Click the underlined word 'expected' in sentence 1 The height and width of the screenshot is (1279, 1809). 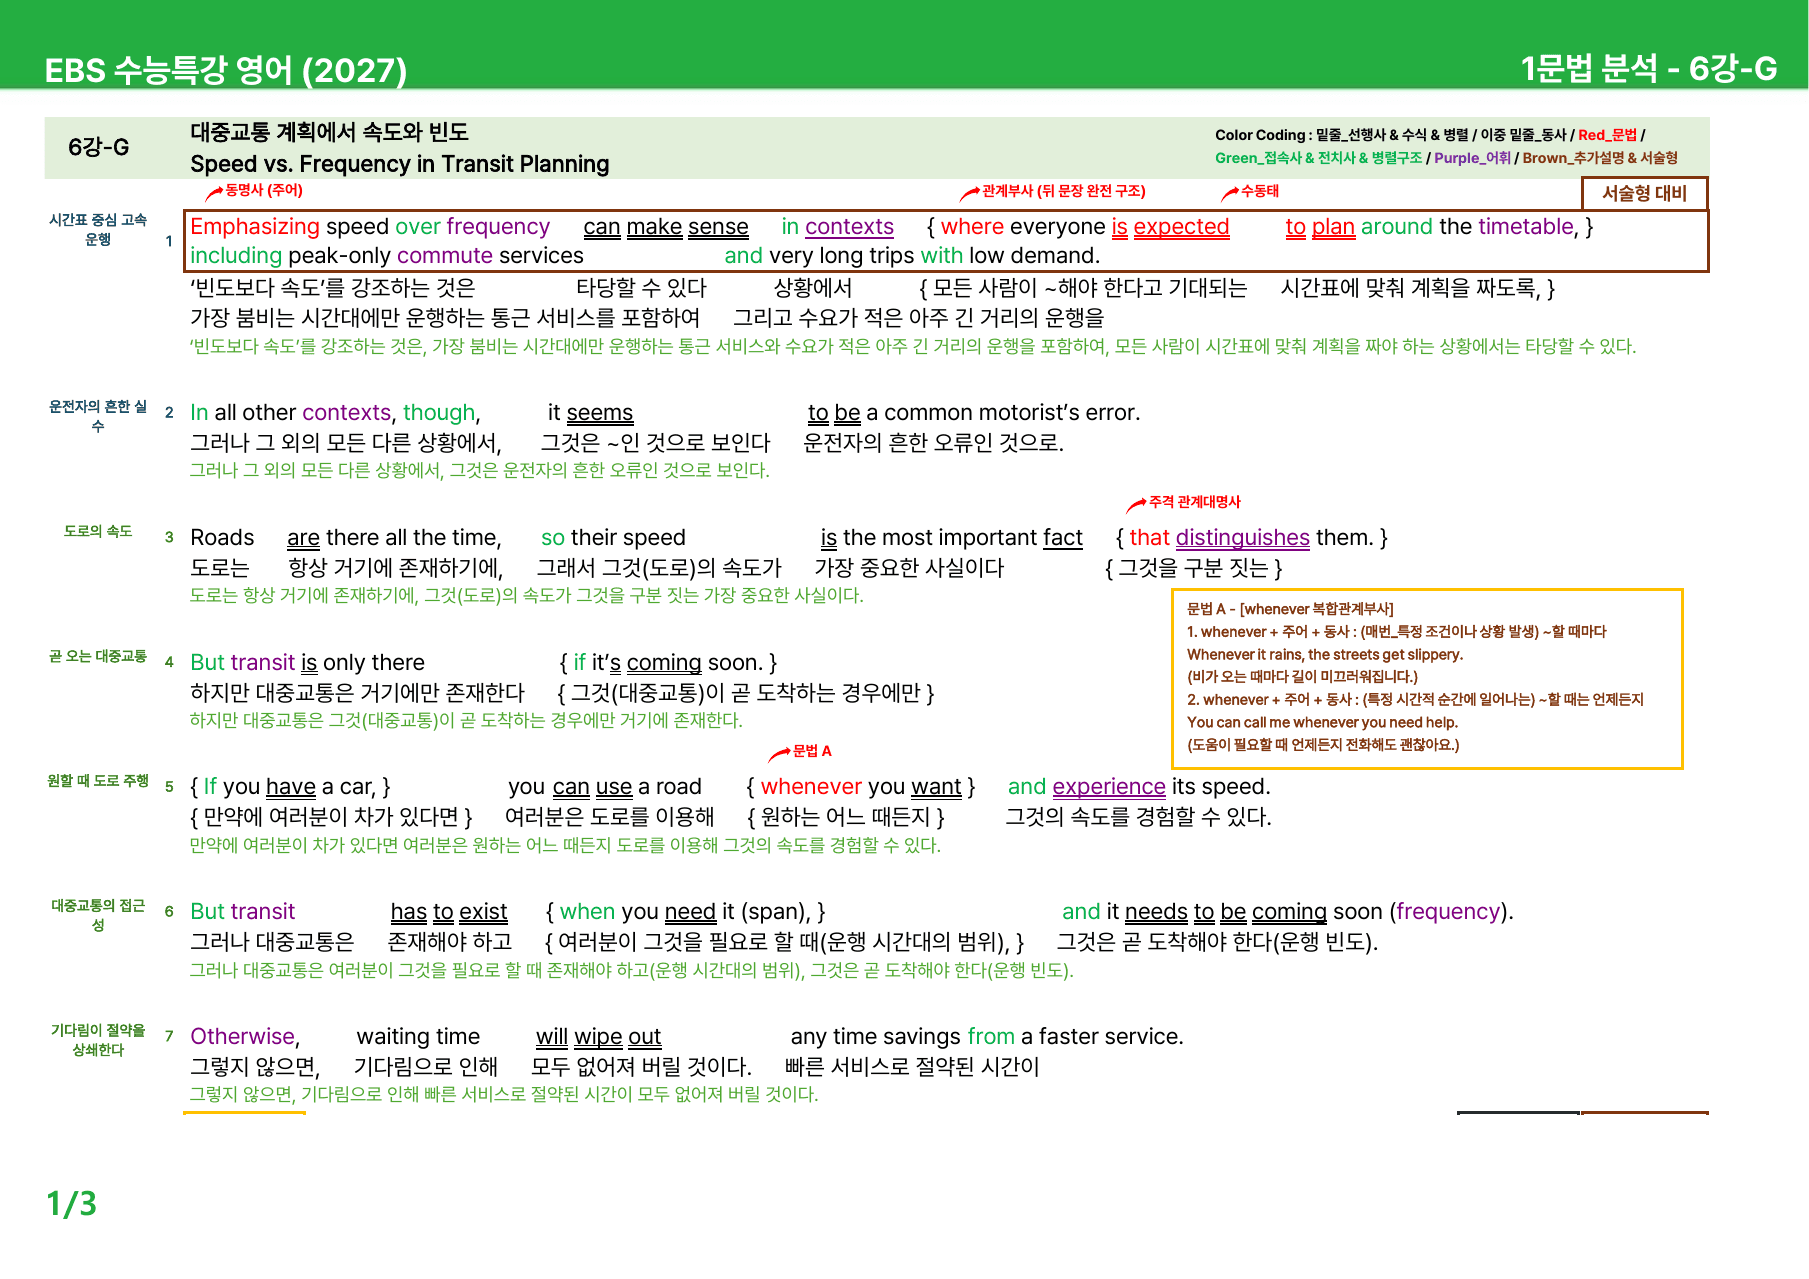click(x=1181, y=227)
